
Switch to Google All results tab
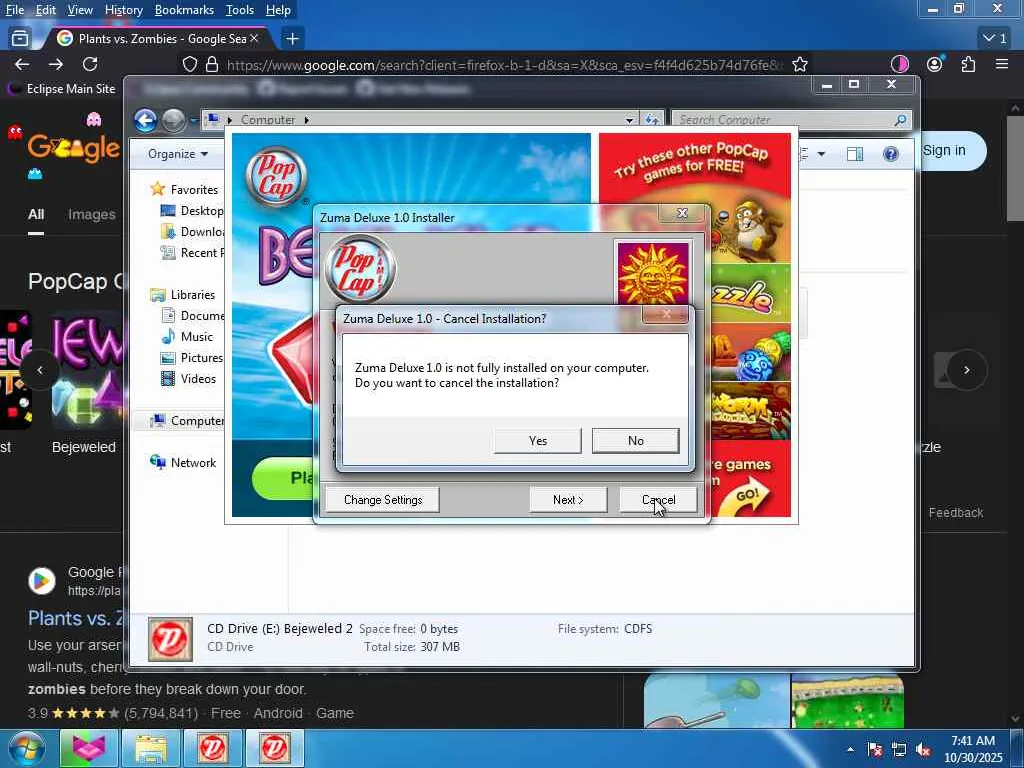36,214
